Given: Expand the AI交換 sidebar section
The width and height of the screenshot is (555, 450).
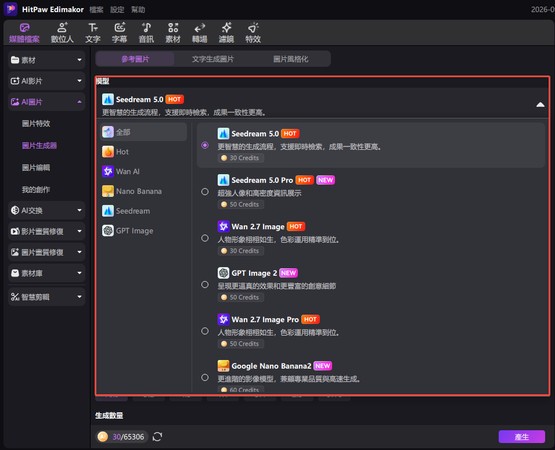Looking at the screenshot, I should coord(46,210).
